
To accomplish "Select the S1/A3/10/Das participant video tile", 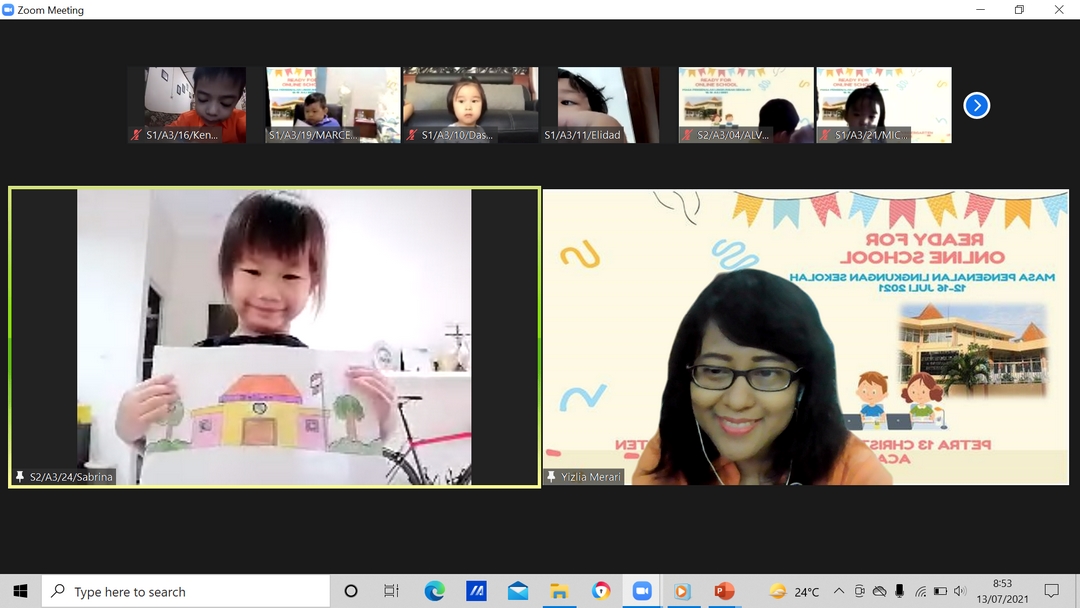I will (x=470, y=104).
